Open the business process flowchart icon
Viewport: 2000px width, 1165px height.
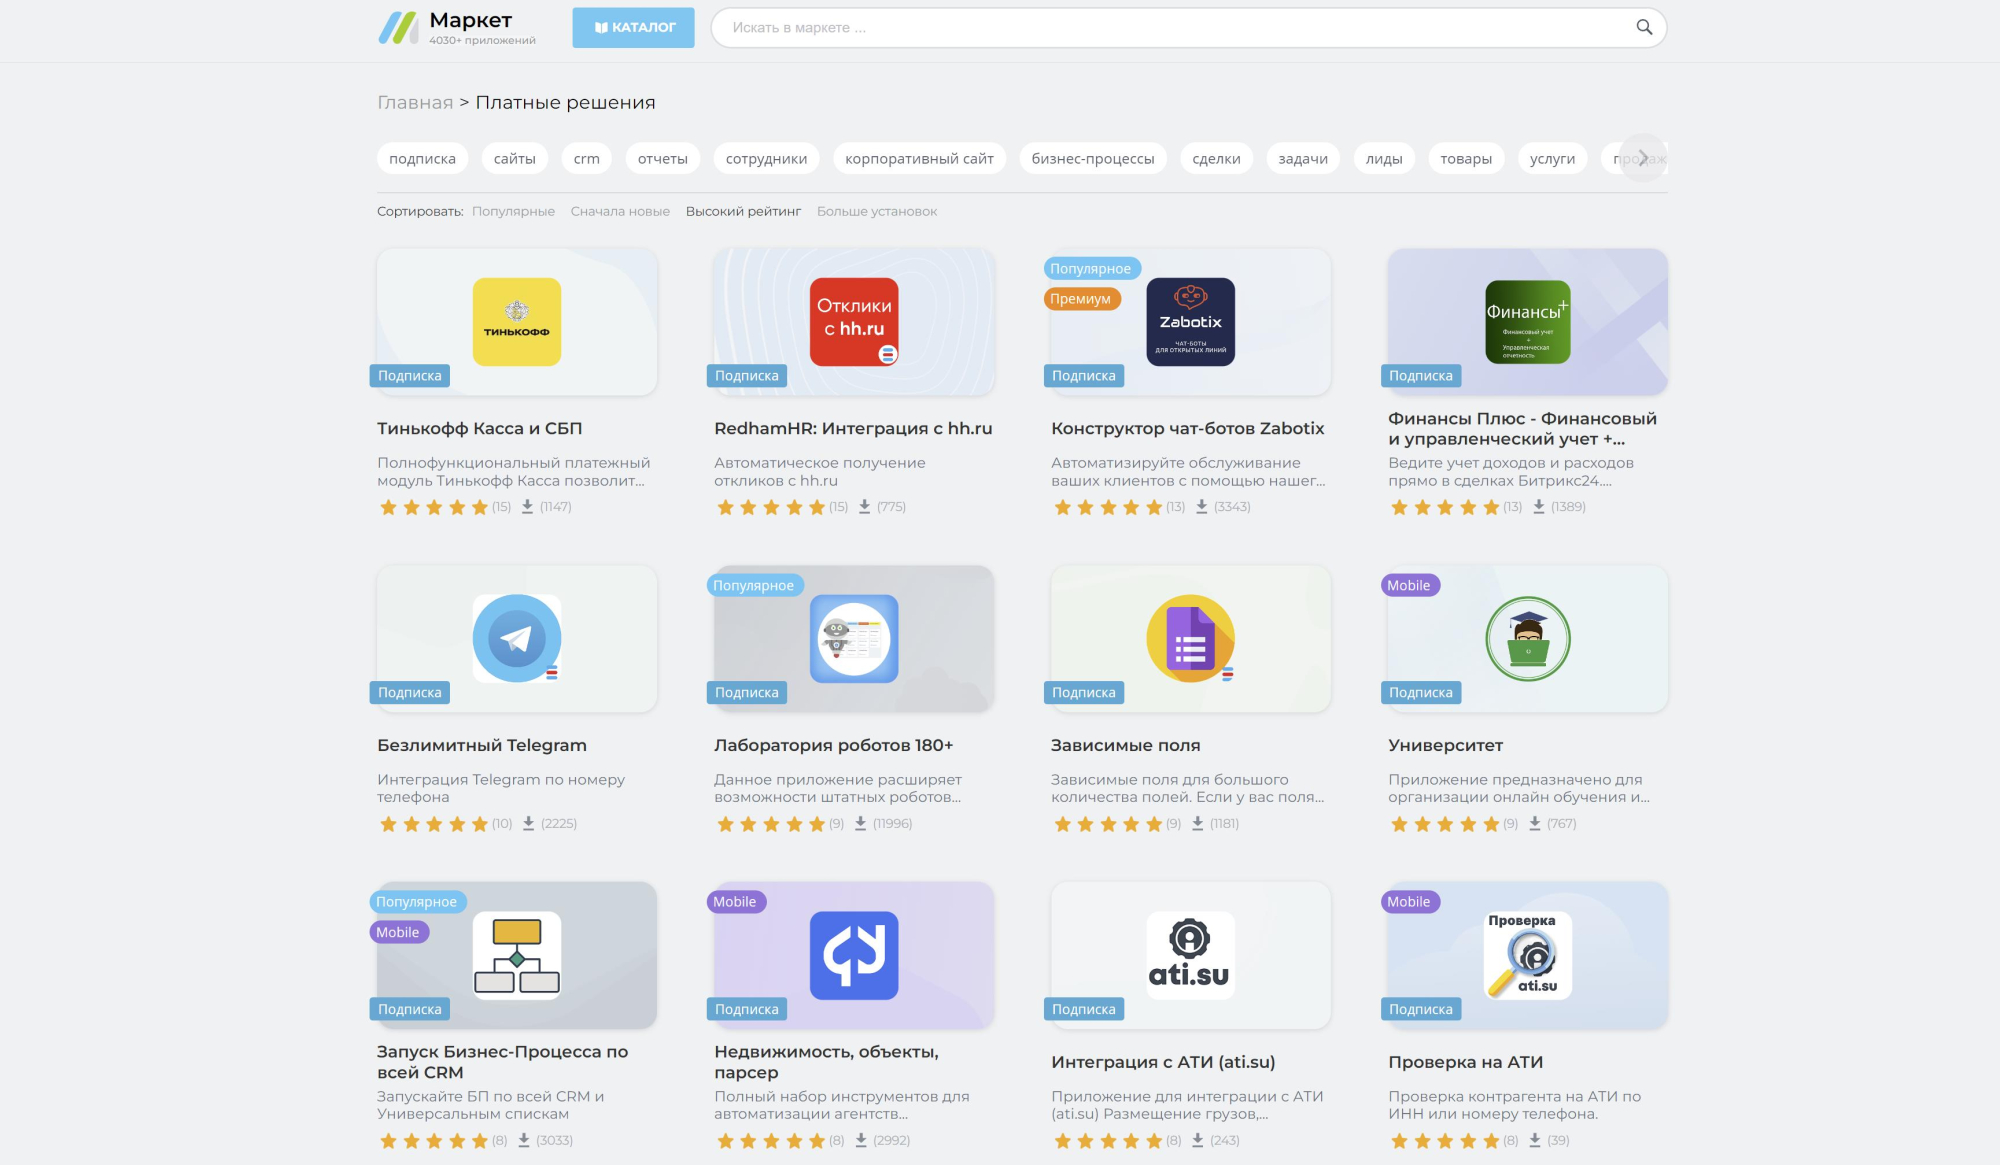pos(517,955)
